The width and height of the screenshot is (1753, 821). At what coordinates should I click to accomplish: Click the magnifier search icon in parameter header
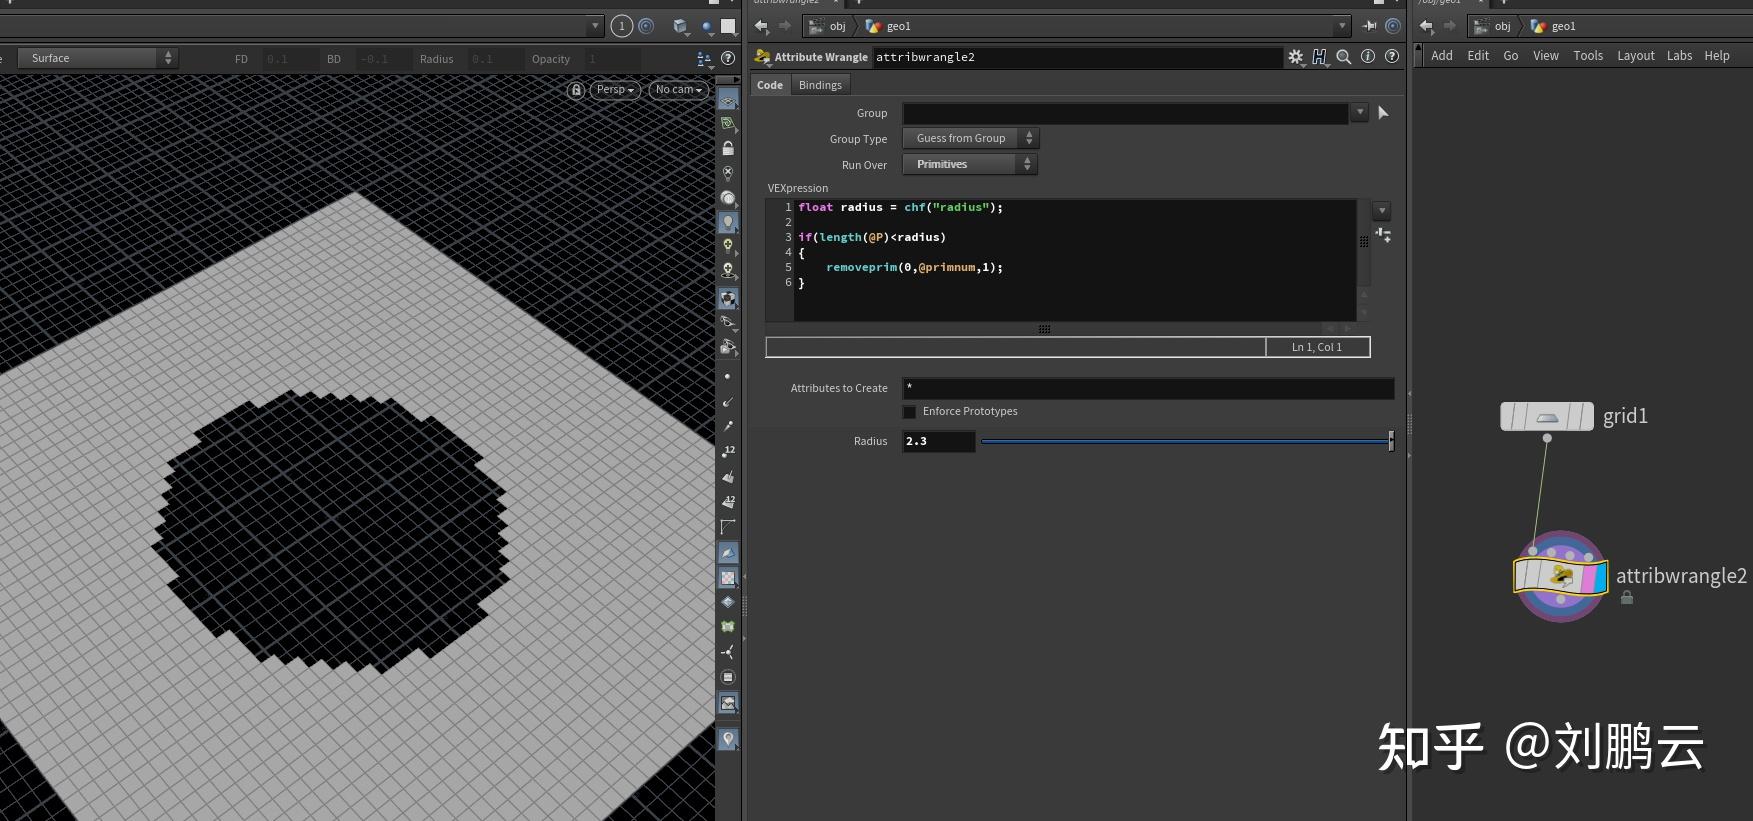pyautogui.click(x=1344, y=57)
